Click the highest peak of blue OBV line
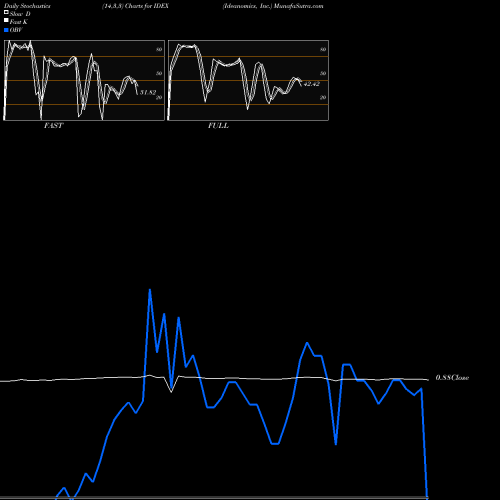Screen dimensions: 500x500 tap(150, 290)
